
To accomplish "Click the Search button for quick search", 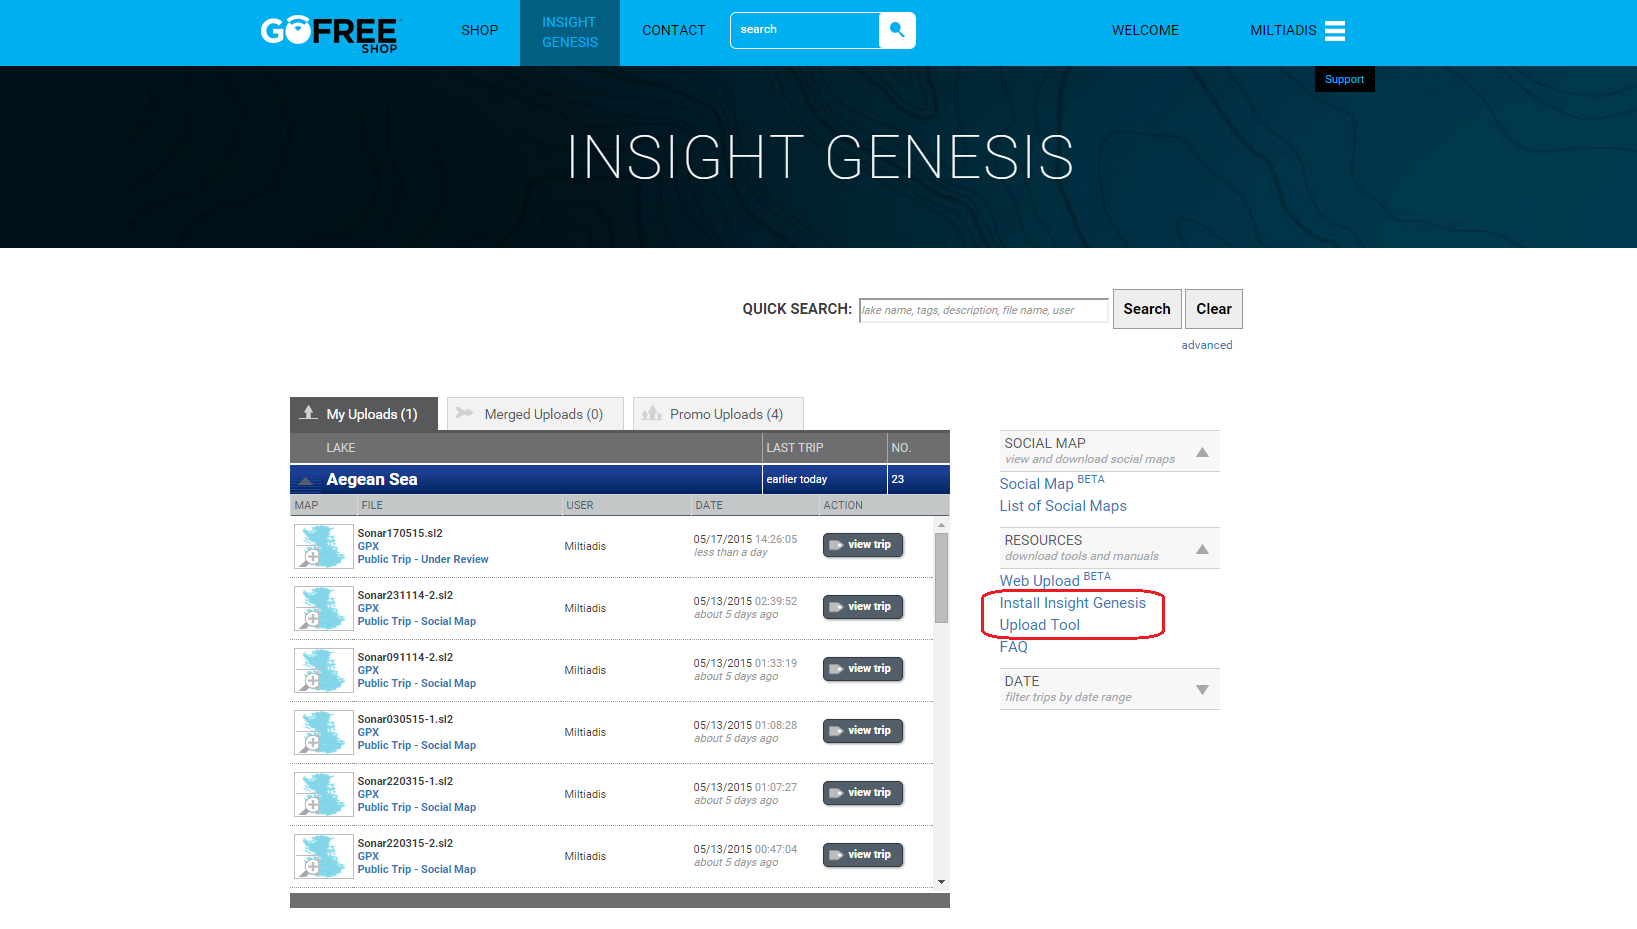I will click(1147, 309).
